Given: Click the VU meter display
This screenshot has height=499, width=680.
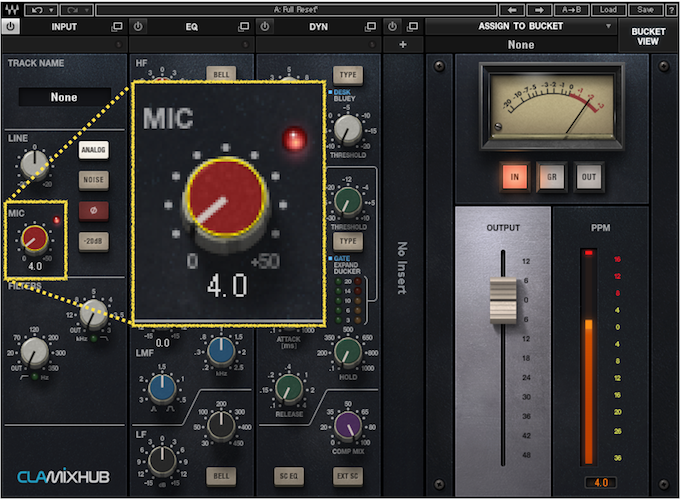Looking at the screenshot, I should (x=552, y=106).
